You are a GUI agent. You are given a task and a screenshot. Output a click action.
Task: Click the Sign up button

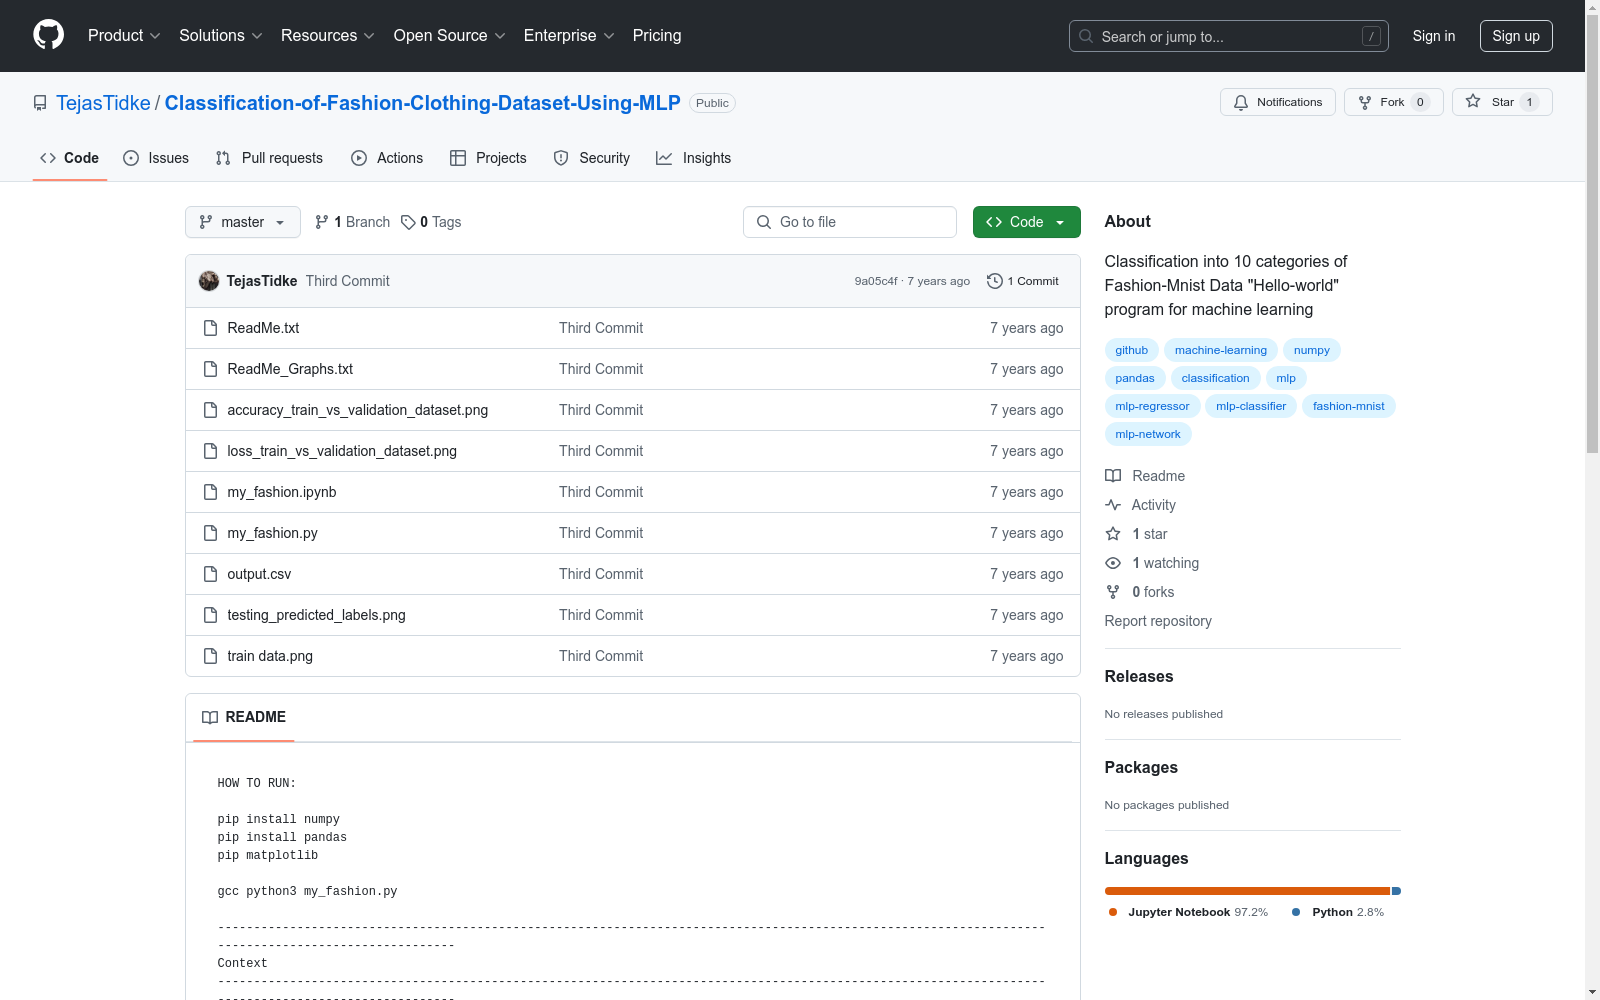1516,36
